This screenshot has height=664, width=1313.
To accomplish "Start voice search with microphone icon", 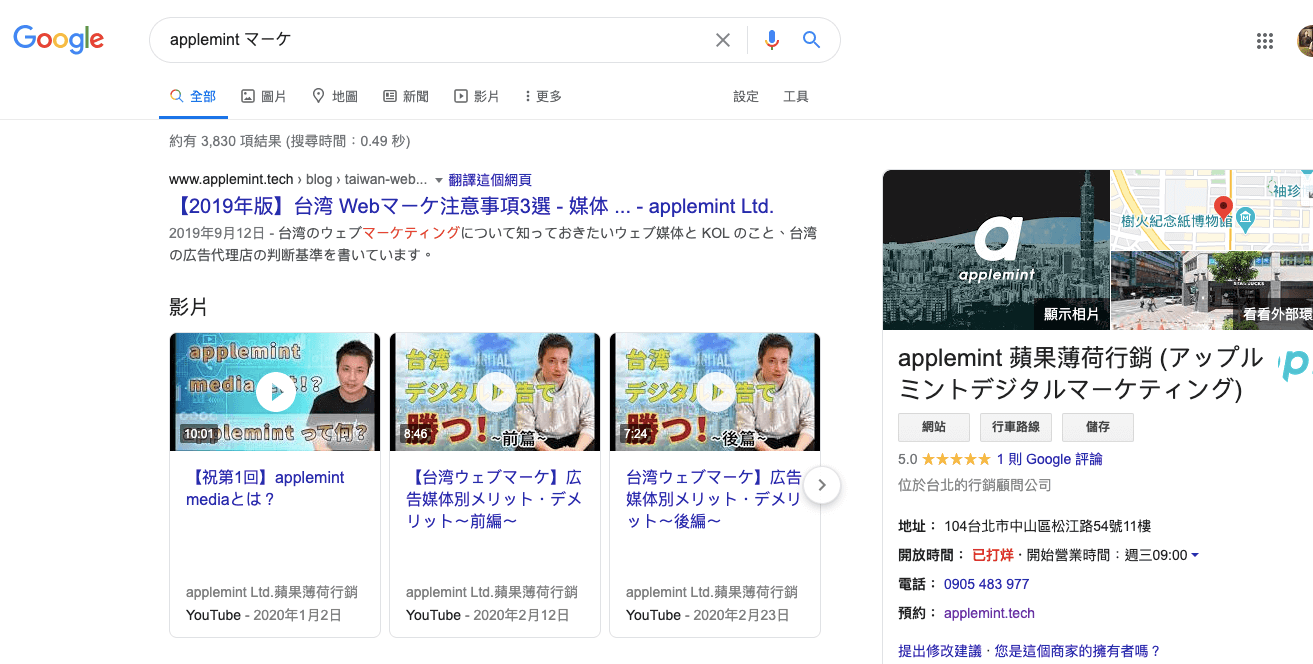I will click(x=771, y=40).
